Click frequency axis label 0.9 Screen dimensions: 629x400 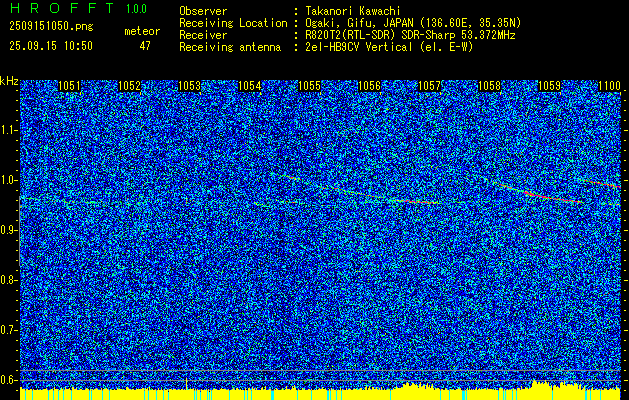point(8,230)
